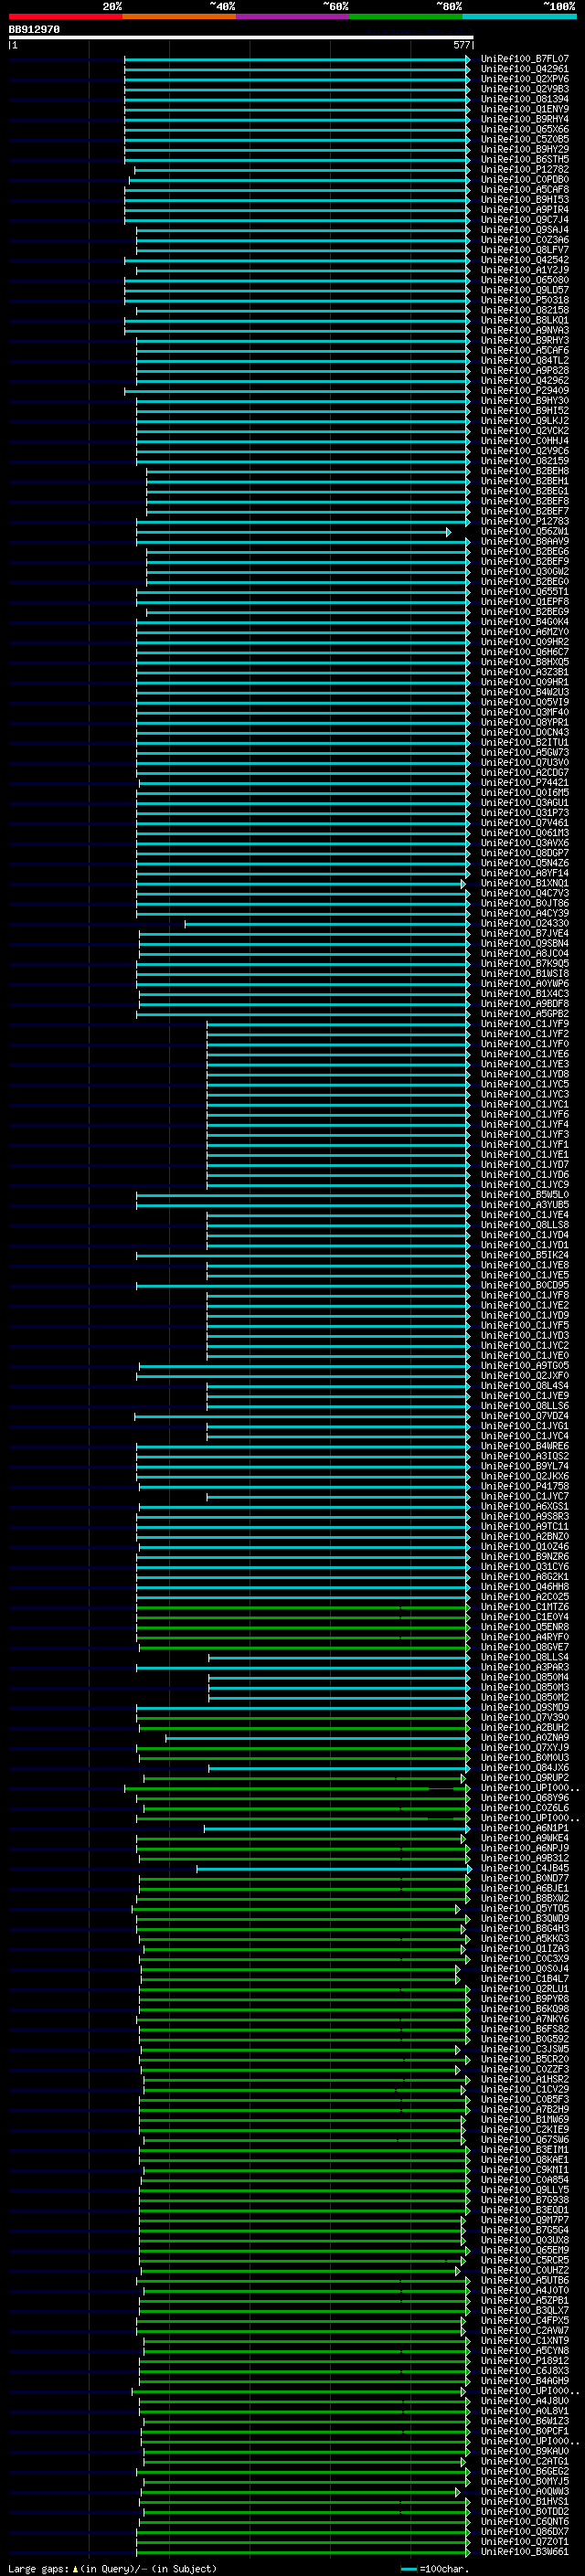Select the label UniRef100_A1Y2J9

(x=525, y=270)
